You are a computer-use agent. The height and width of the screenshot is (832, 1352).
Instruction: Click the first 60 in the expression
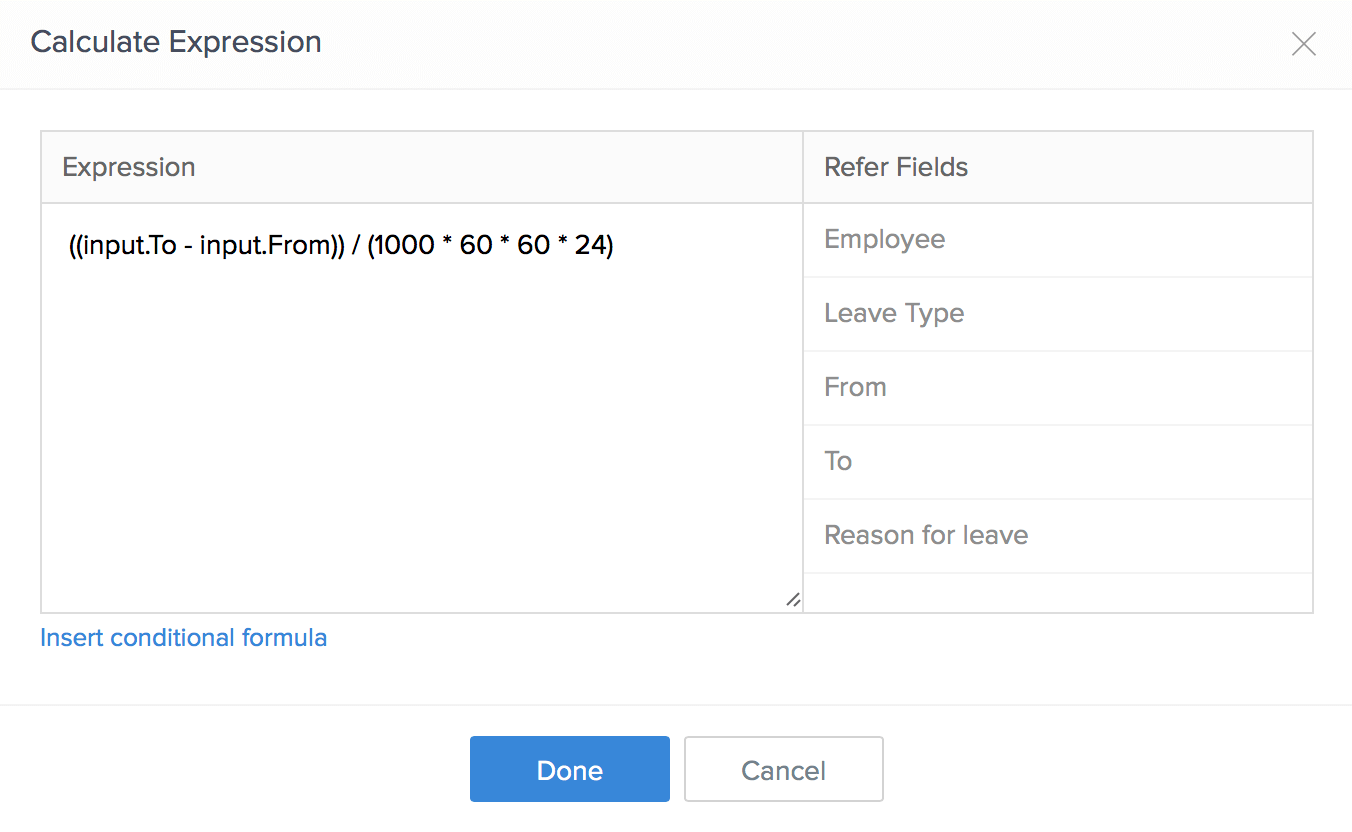[x=476, y=246]
